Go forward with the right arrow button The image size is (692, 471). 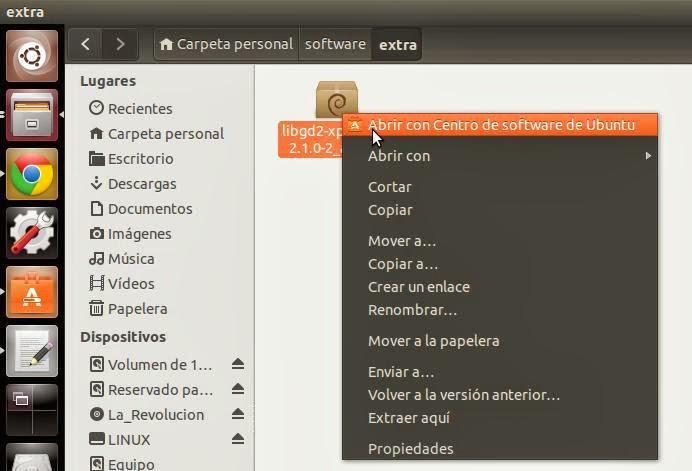point(120,44)
